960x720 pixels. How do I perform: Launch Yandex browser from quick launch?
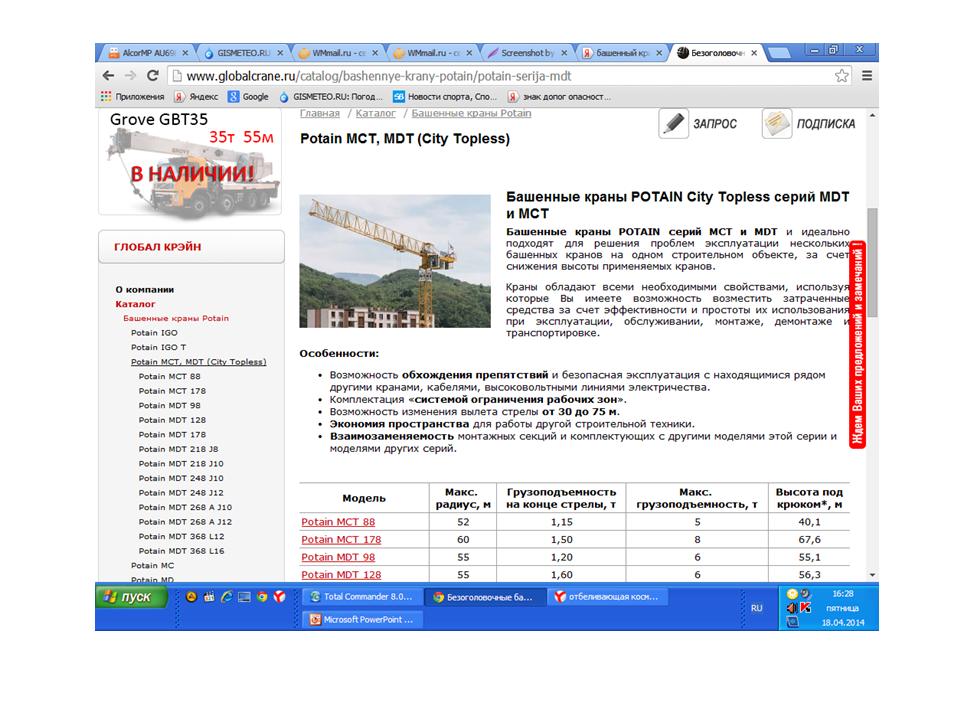[x=279, y=597]
